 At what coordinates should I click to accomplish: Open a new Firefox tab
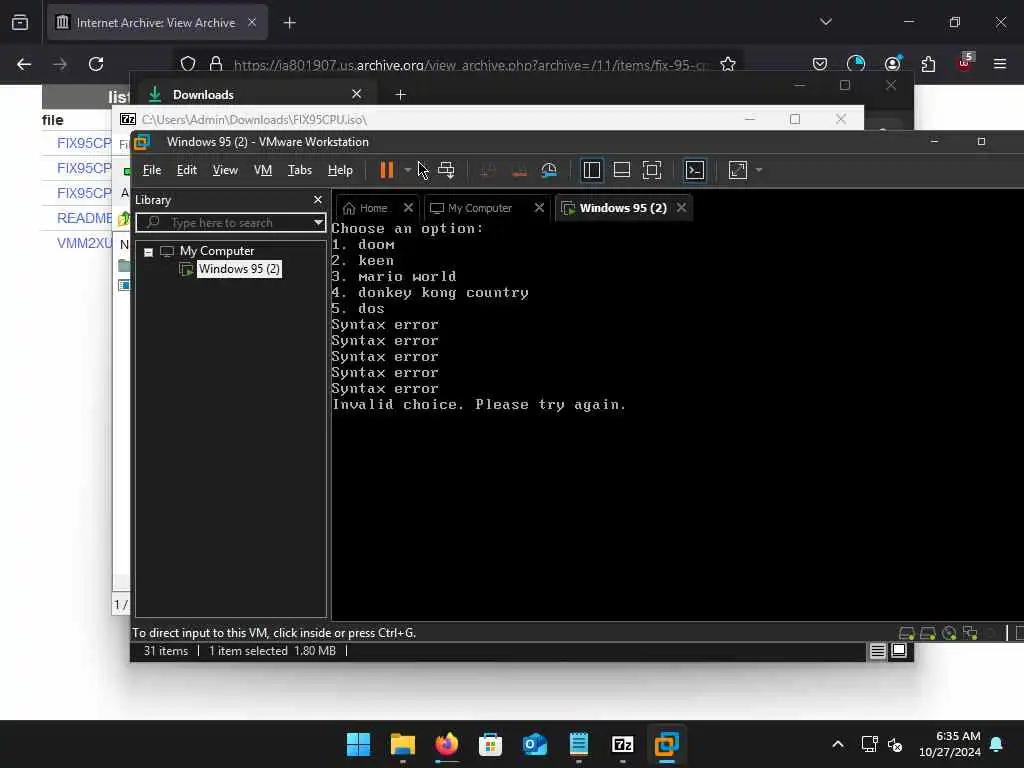tap(289, 23)
